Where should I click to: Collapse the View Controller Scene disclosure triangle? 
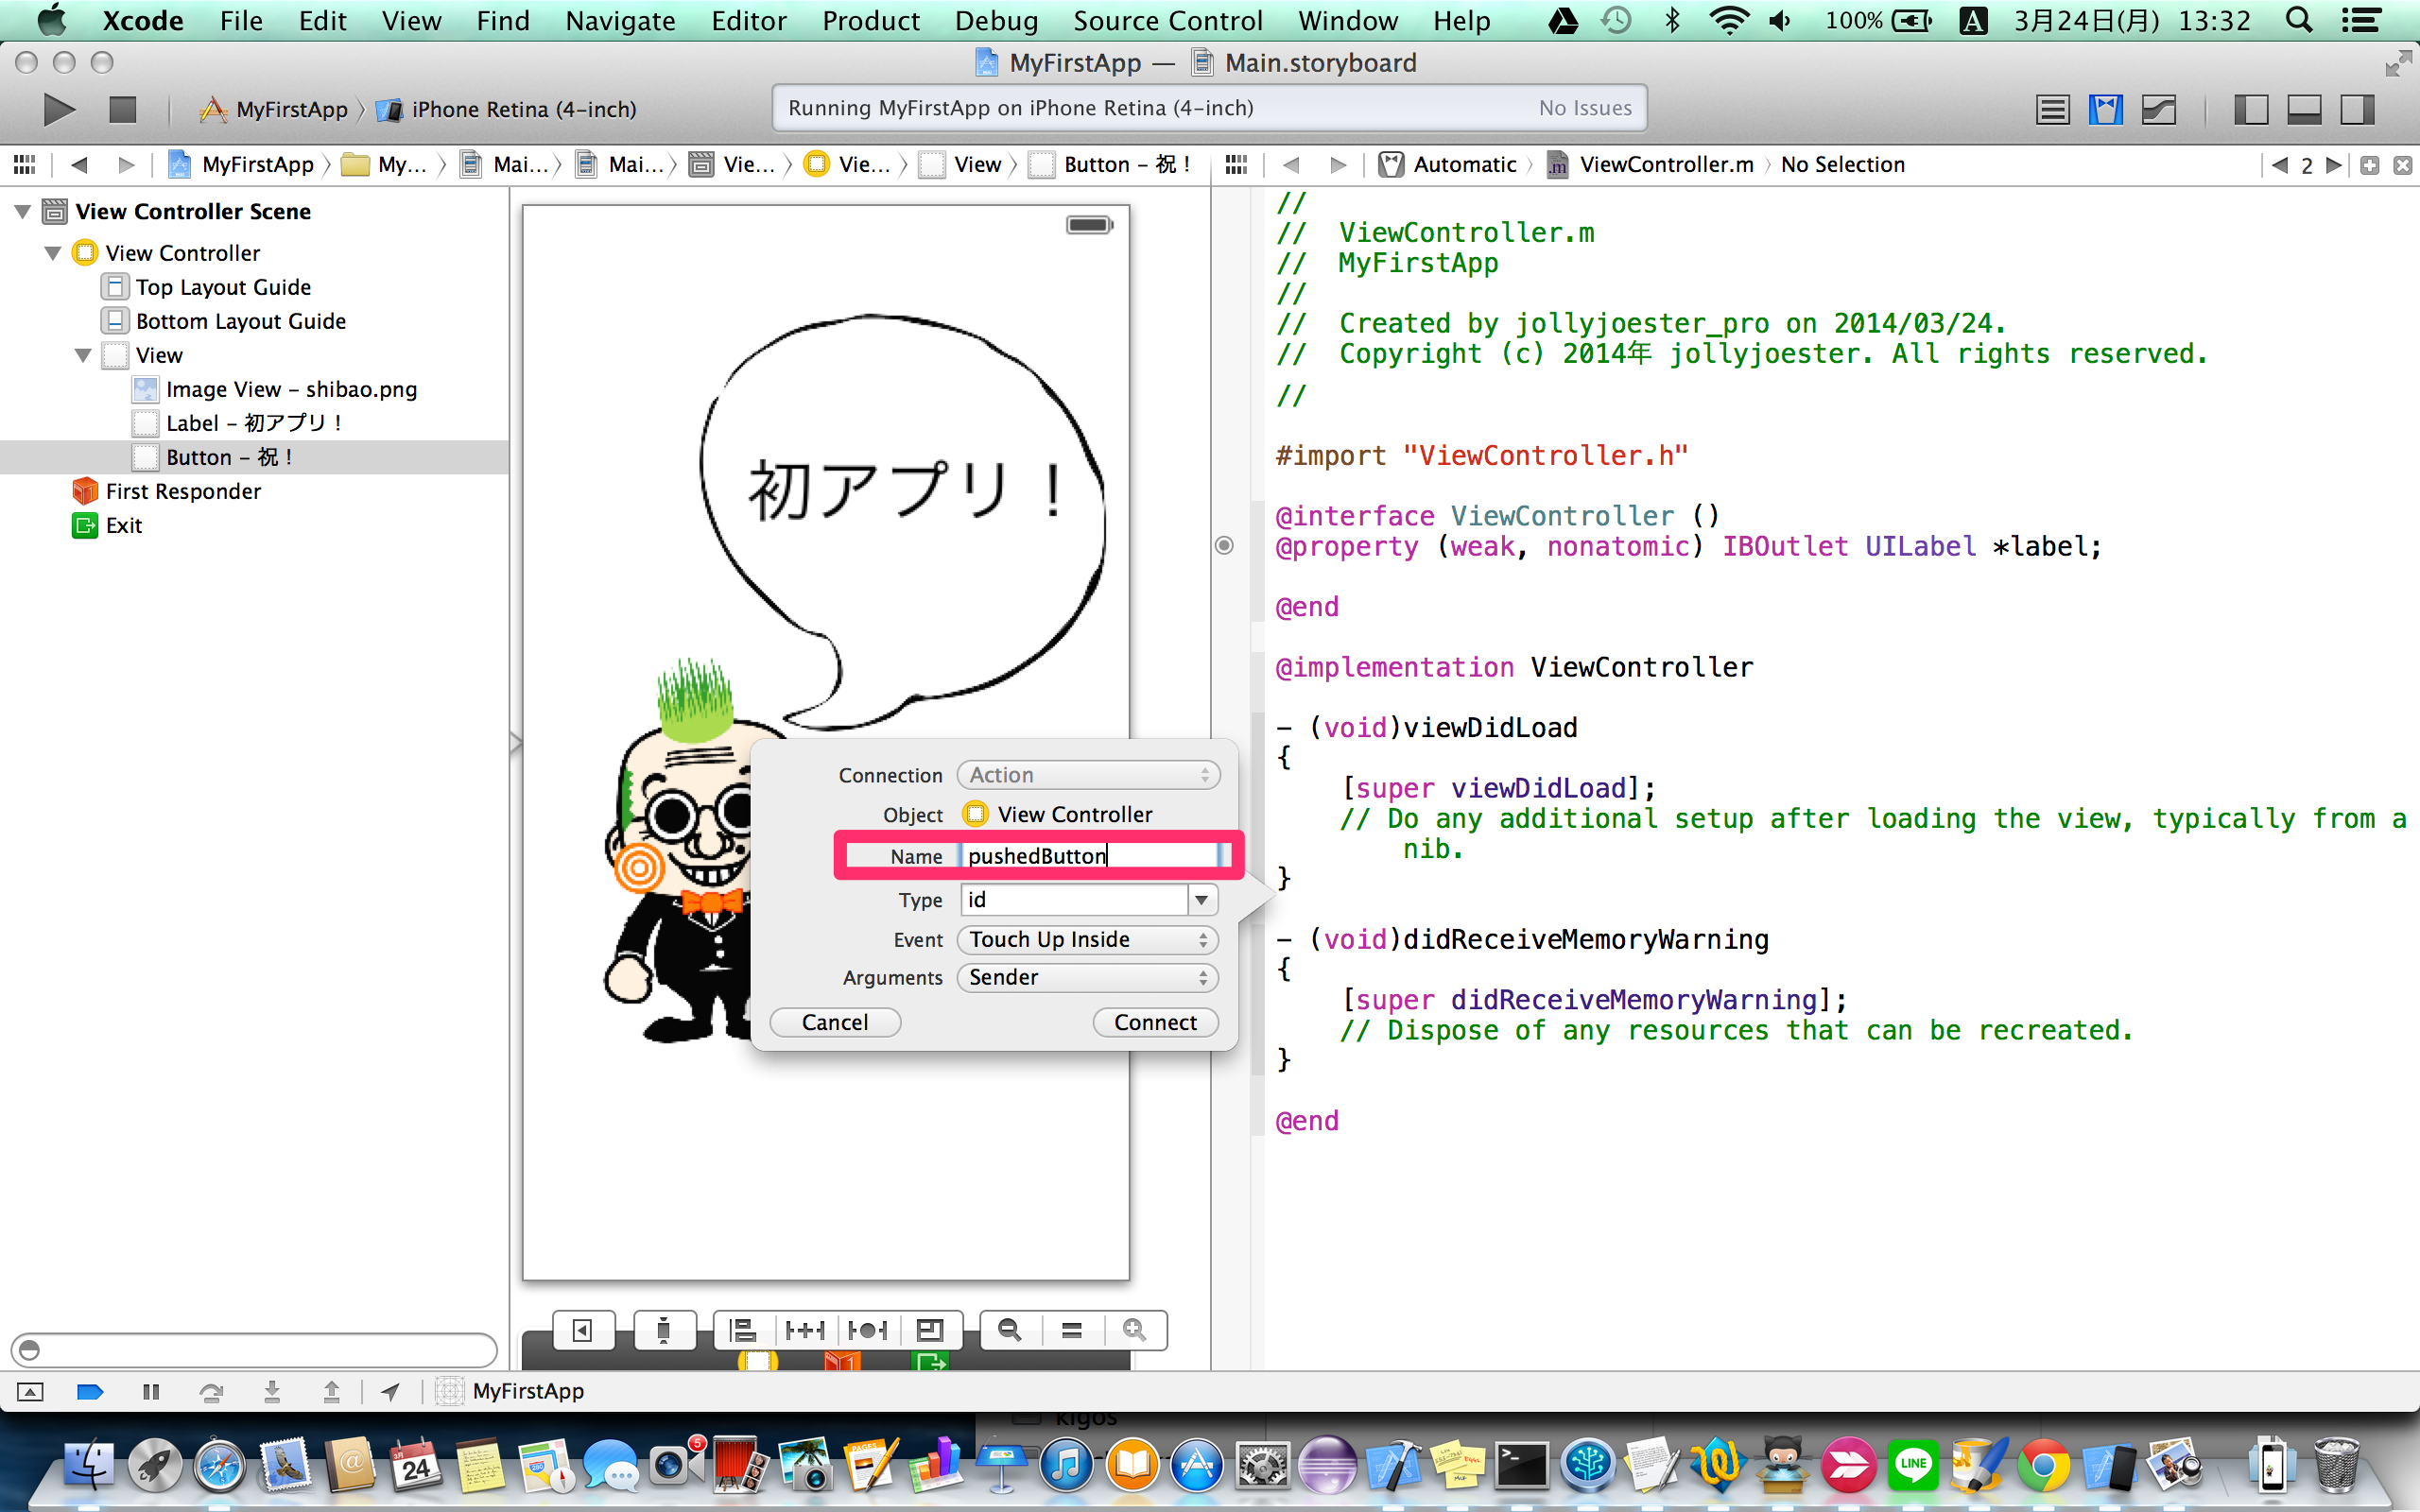[x=22, y=211]
